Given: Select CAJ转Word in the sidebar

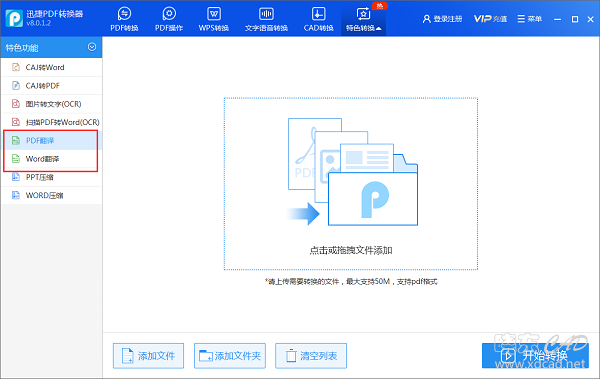Looking at the screenshot, I should tap(51, 67).
